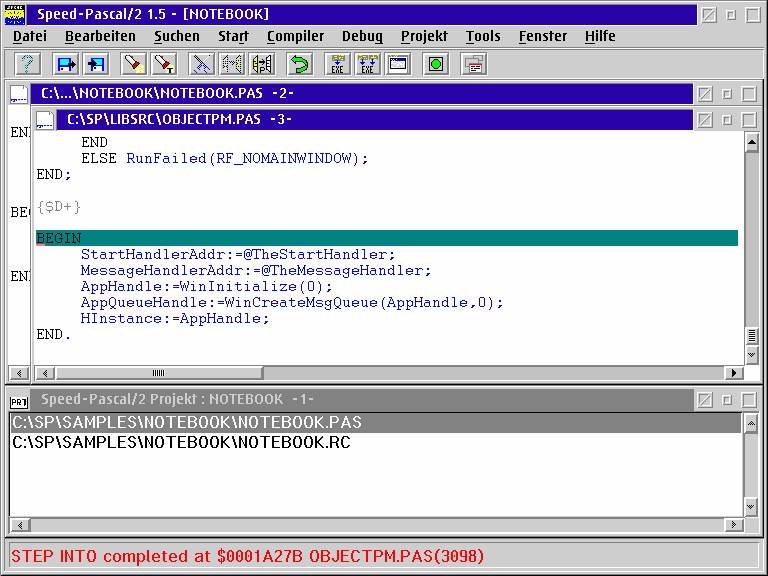The image size is (768, 576).
Task: Open the PRJ project window icon menu
Action: (x=19, y=402)
